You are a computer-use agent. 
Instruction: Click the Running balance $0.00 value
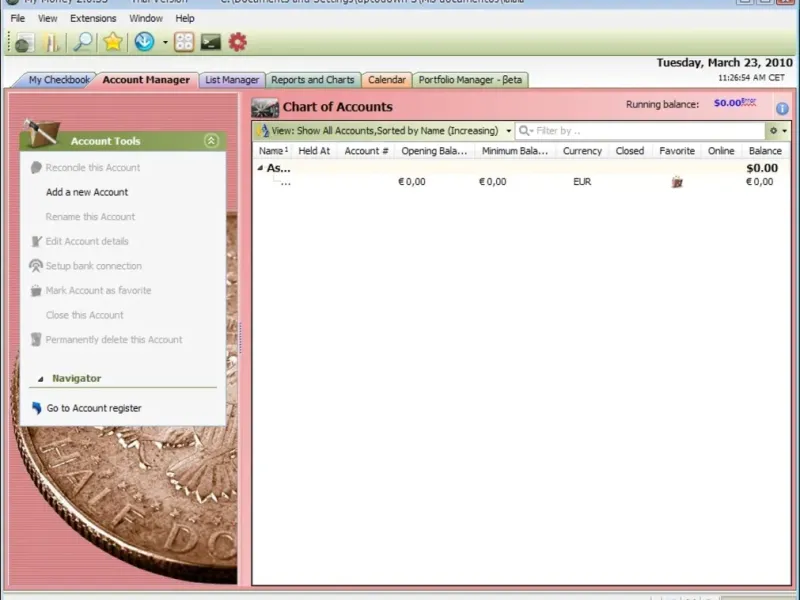pyautogui.click(x=728, y=103)
